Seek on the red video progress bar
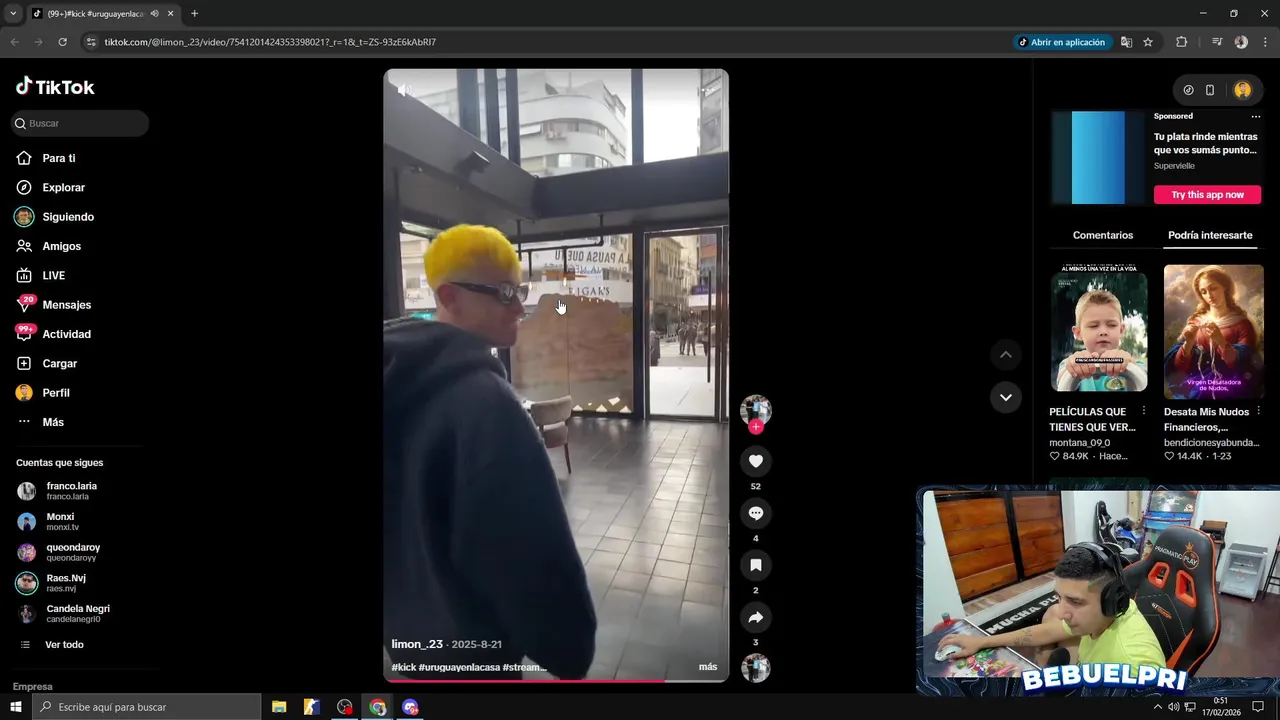This screenshot has width=1280, height=720. (556, 681)
